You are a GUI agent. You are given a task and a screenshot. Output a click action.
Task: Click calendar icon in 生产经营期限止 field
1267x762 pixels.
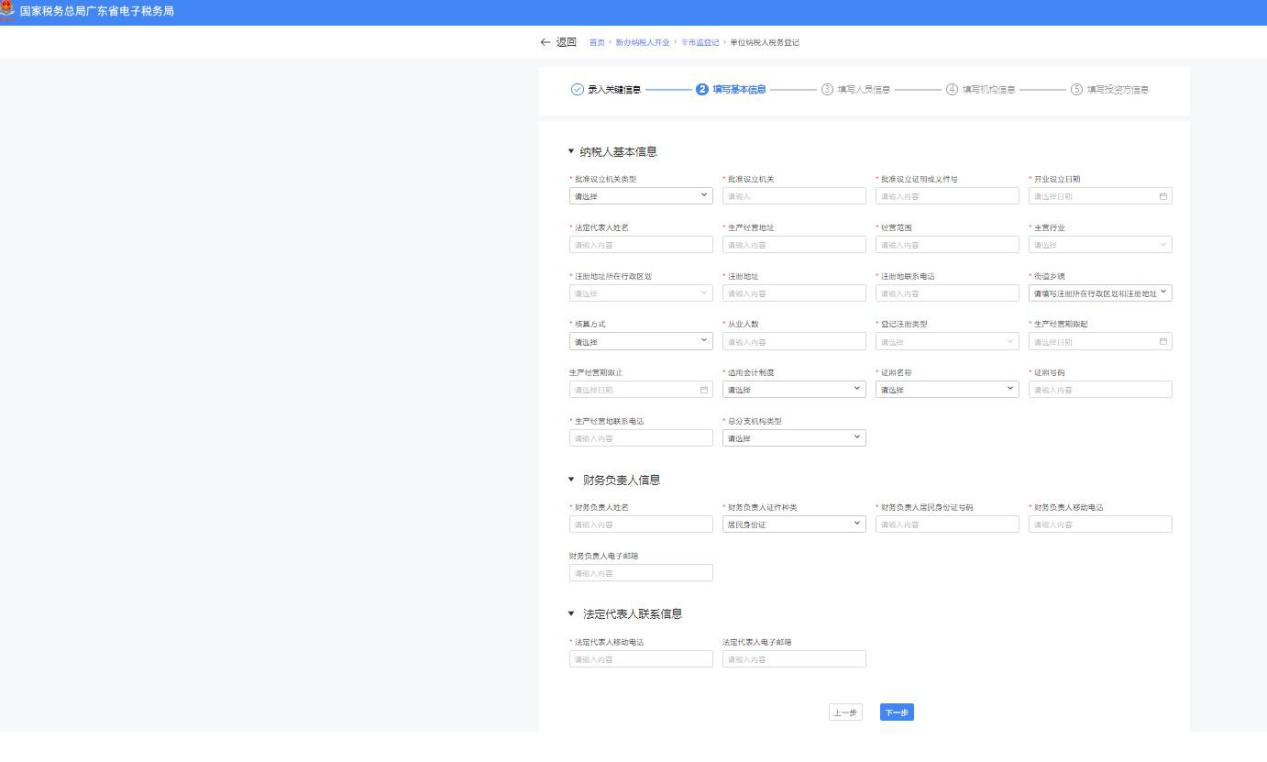[704, 389]
